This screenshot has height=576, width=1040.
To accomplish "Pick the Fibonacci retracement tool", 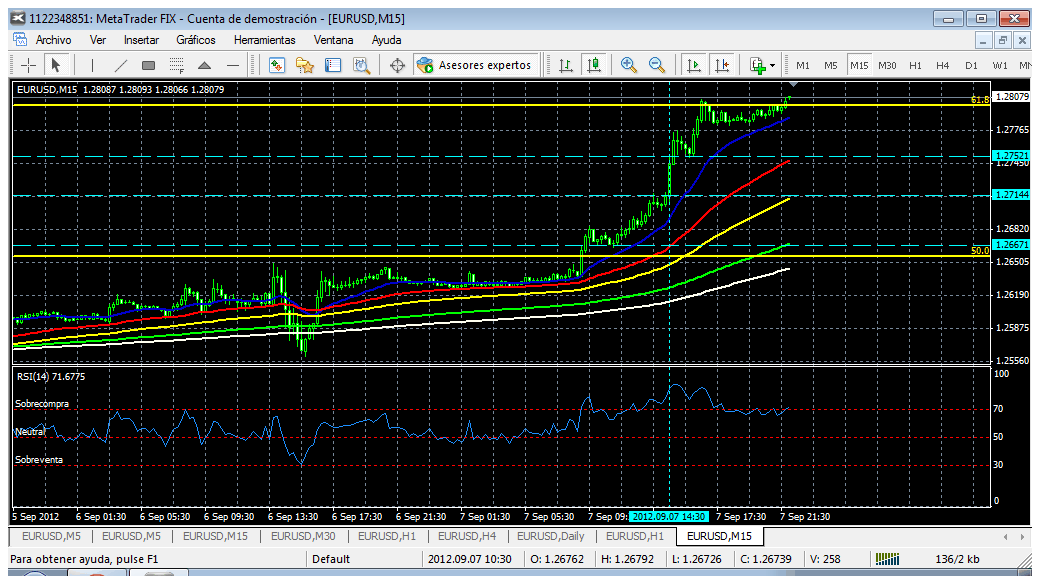I will 176,65.
